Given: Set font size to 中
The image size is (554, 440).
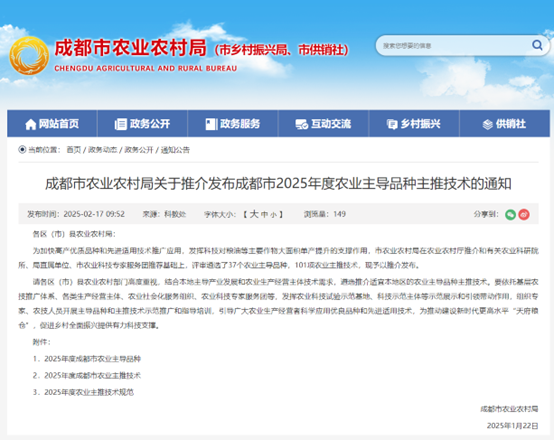Looking at the screenshot, I should [264, 215].
